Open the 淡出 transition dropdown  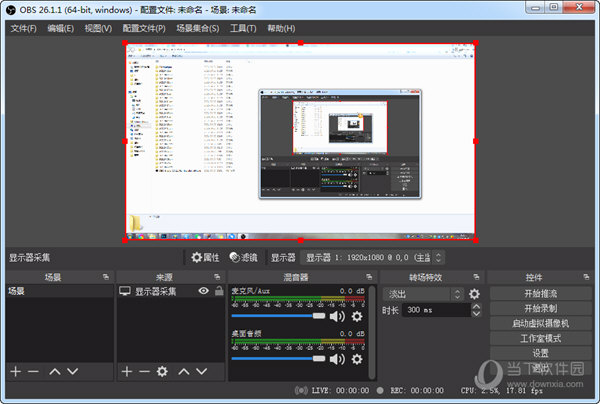(424, 294)
